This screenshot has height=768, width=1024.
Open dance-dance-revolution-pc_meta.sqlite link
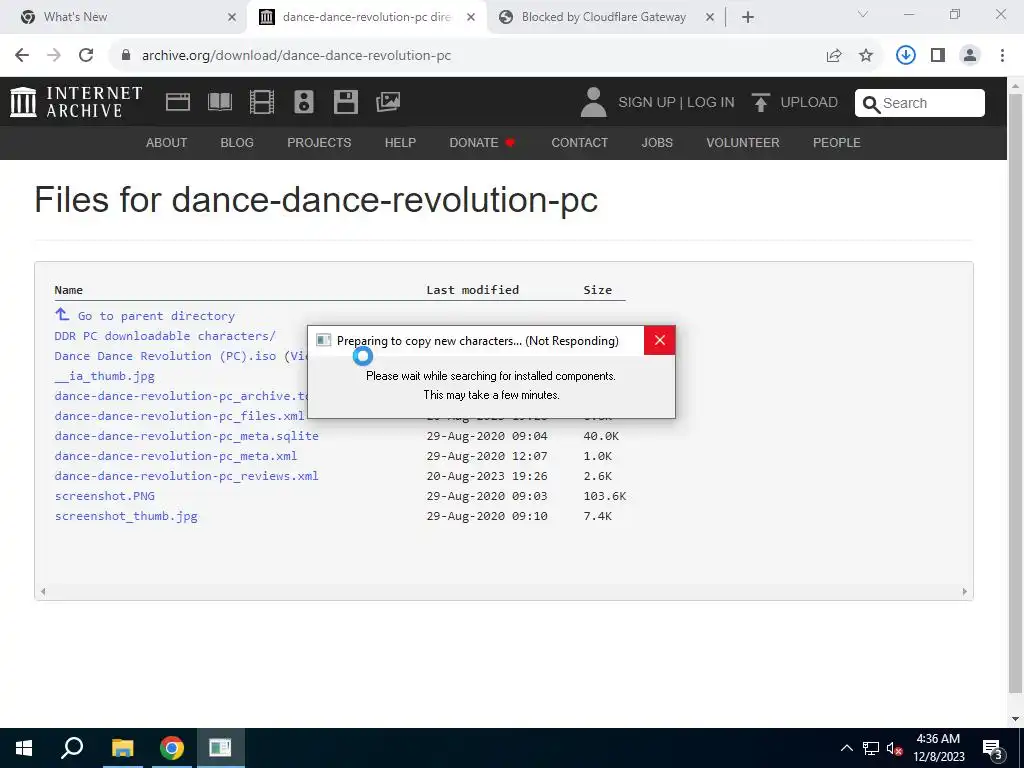[186, 436]
